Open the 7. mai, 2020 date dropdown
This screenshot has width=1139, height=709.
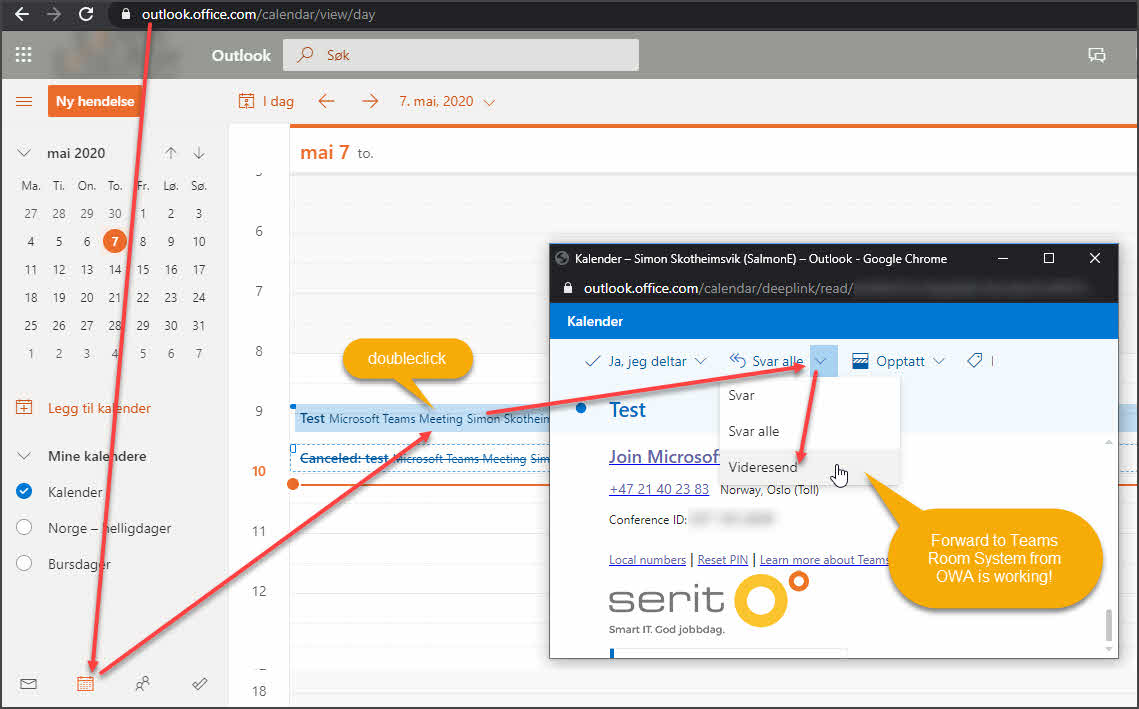(x=447, y=101)
